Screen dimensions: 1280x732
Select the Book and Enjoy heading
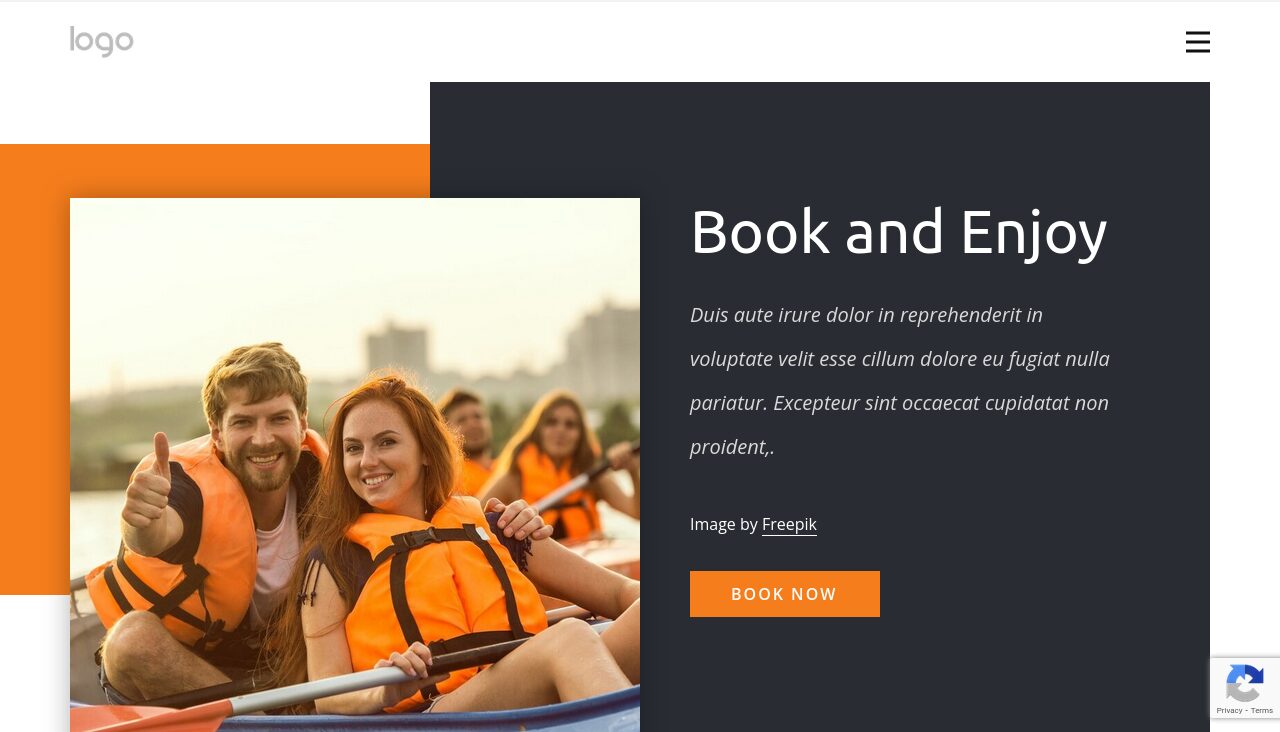point(898,232)
